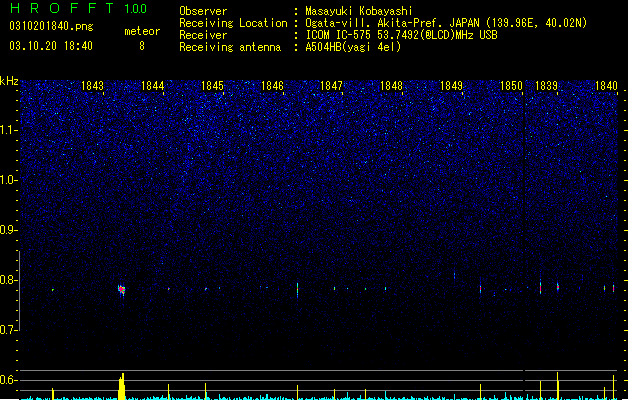This screenshot has height=400, width=629.
Task: Click the bright meteor echo after 1843
Action: [122, 290]
